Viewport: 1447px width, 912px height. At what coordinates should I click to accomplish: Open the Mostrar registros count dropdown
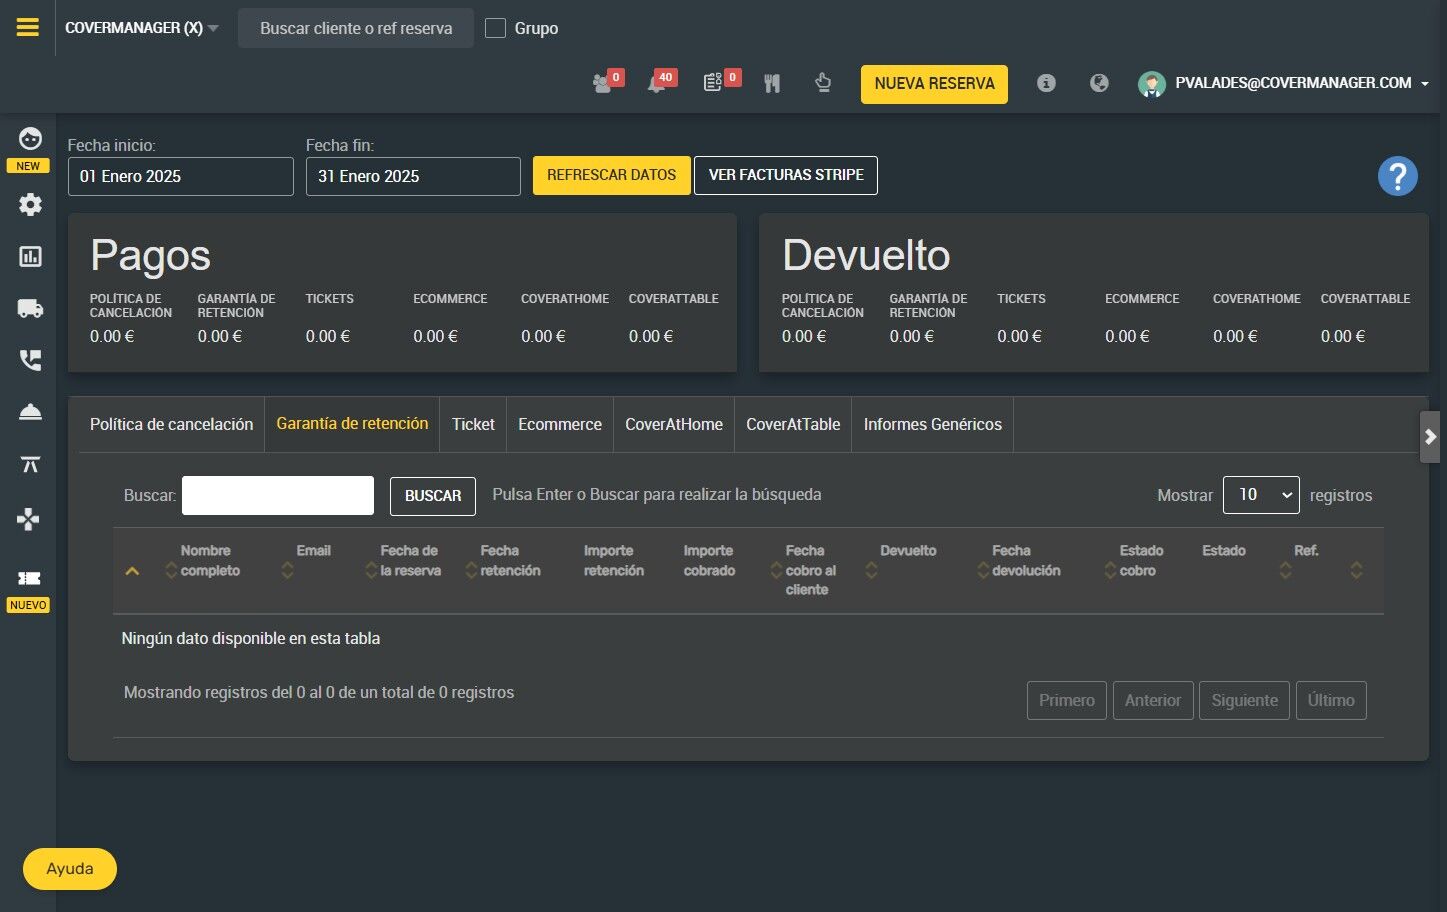pos(1260,495)
